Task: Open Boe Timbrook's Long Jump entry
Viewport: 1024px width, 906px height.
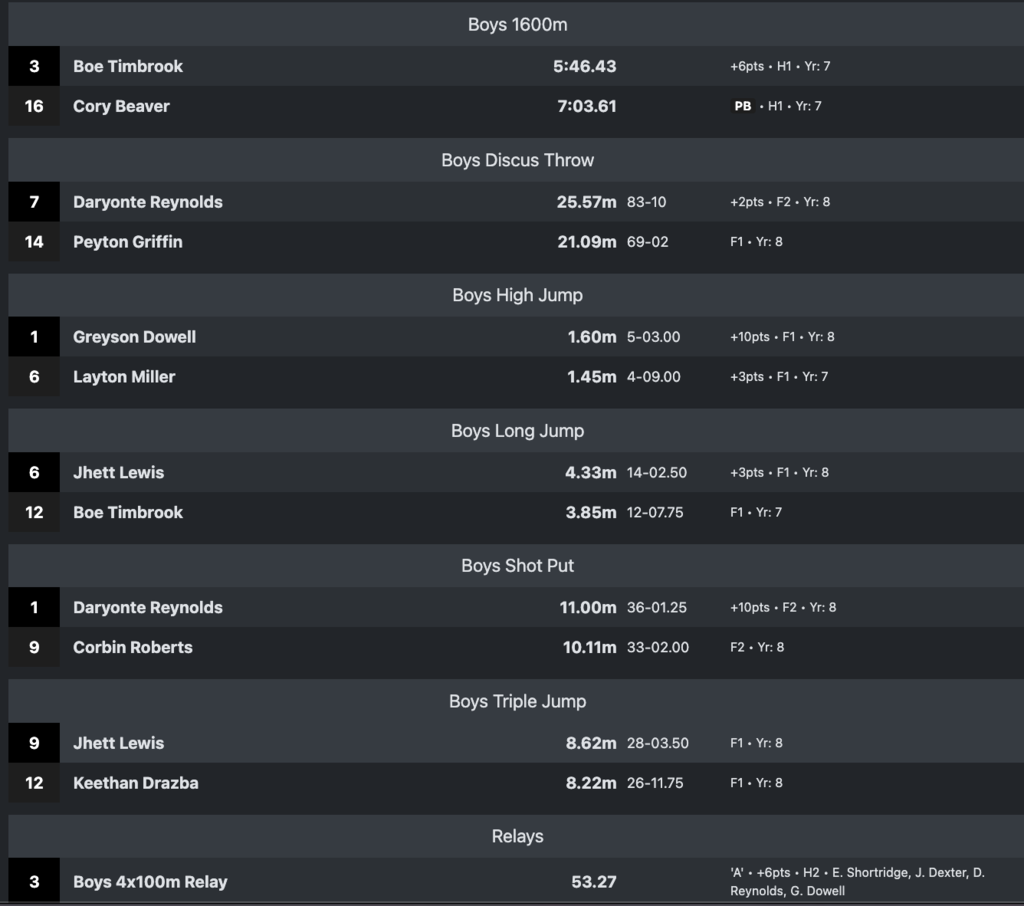Action: (128, 512)
